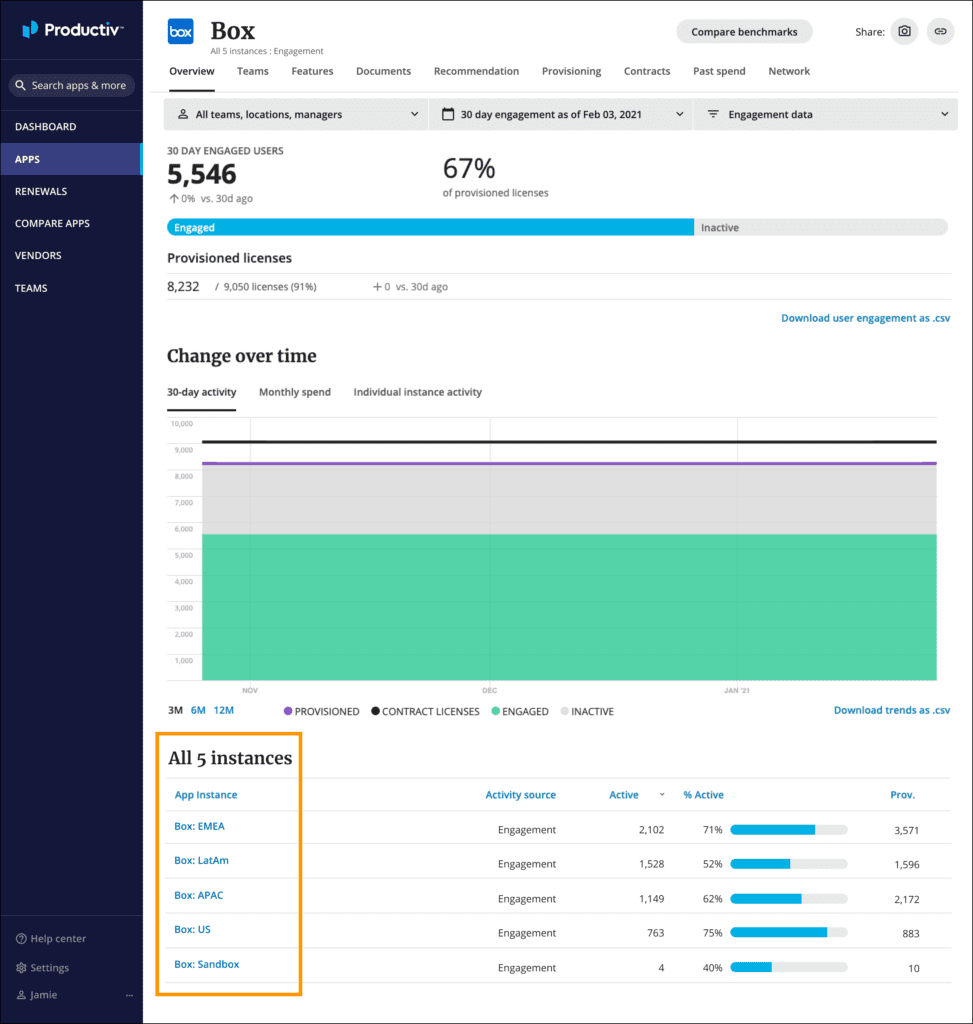Viewport: 973px width, 1024px height.
Task: Open the Box: Sandbox instance
Action: pyautogui.click(x=206, y=964)
